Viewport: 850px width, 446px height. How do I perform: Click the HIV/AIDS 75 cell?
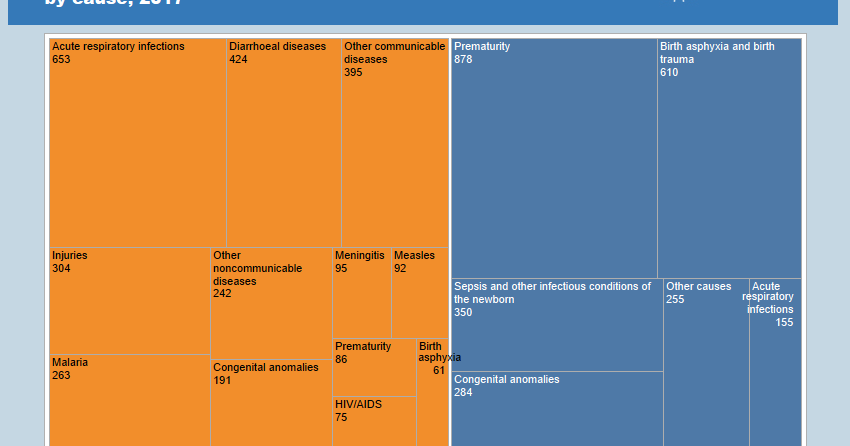point(374,421)
